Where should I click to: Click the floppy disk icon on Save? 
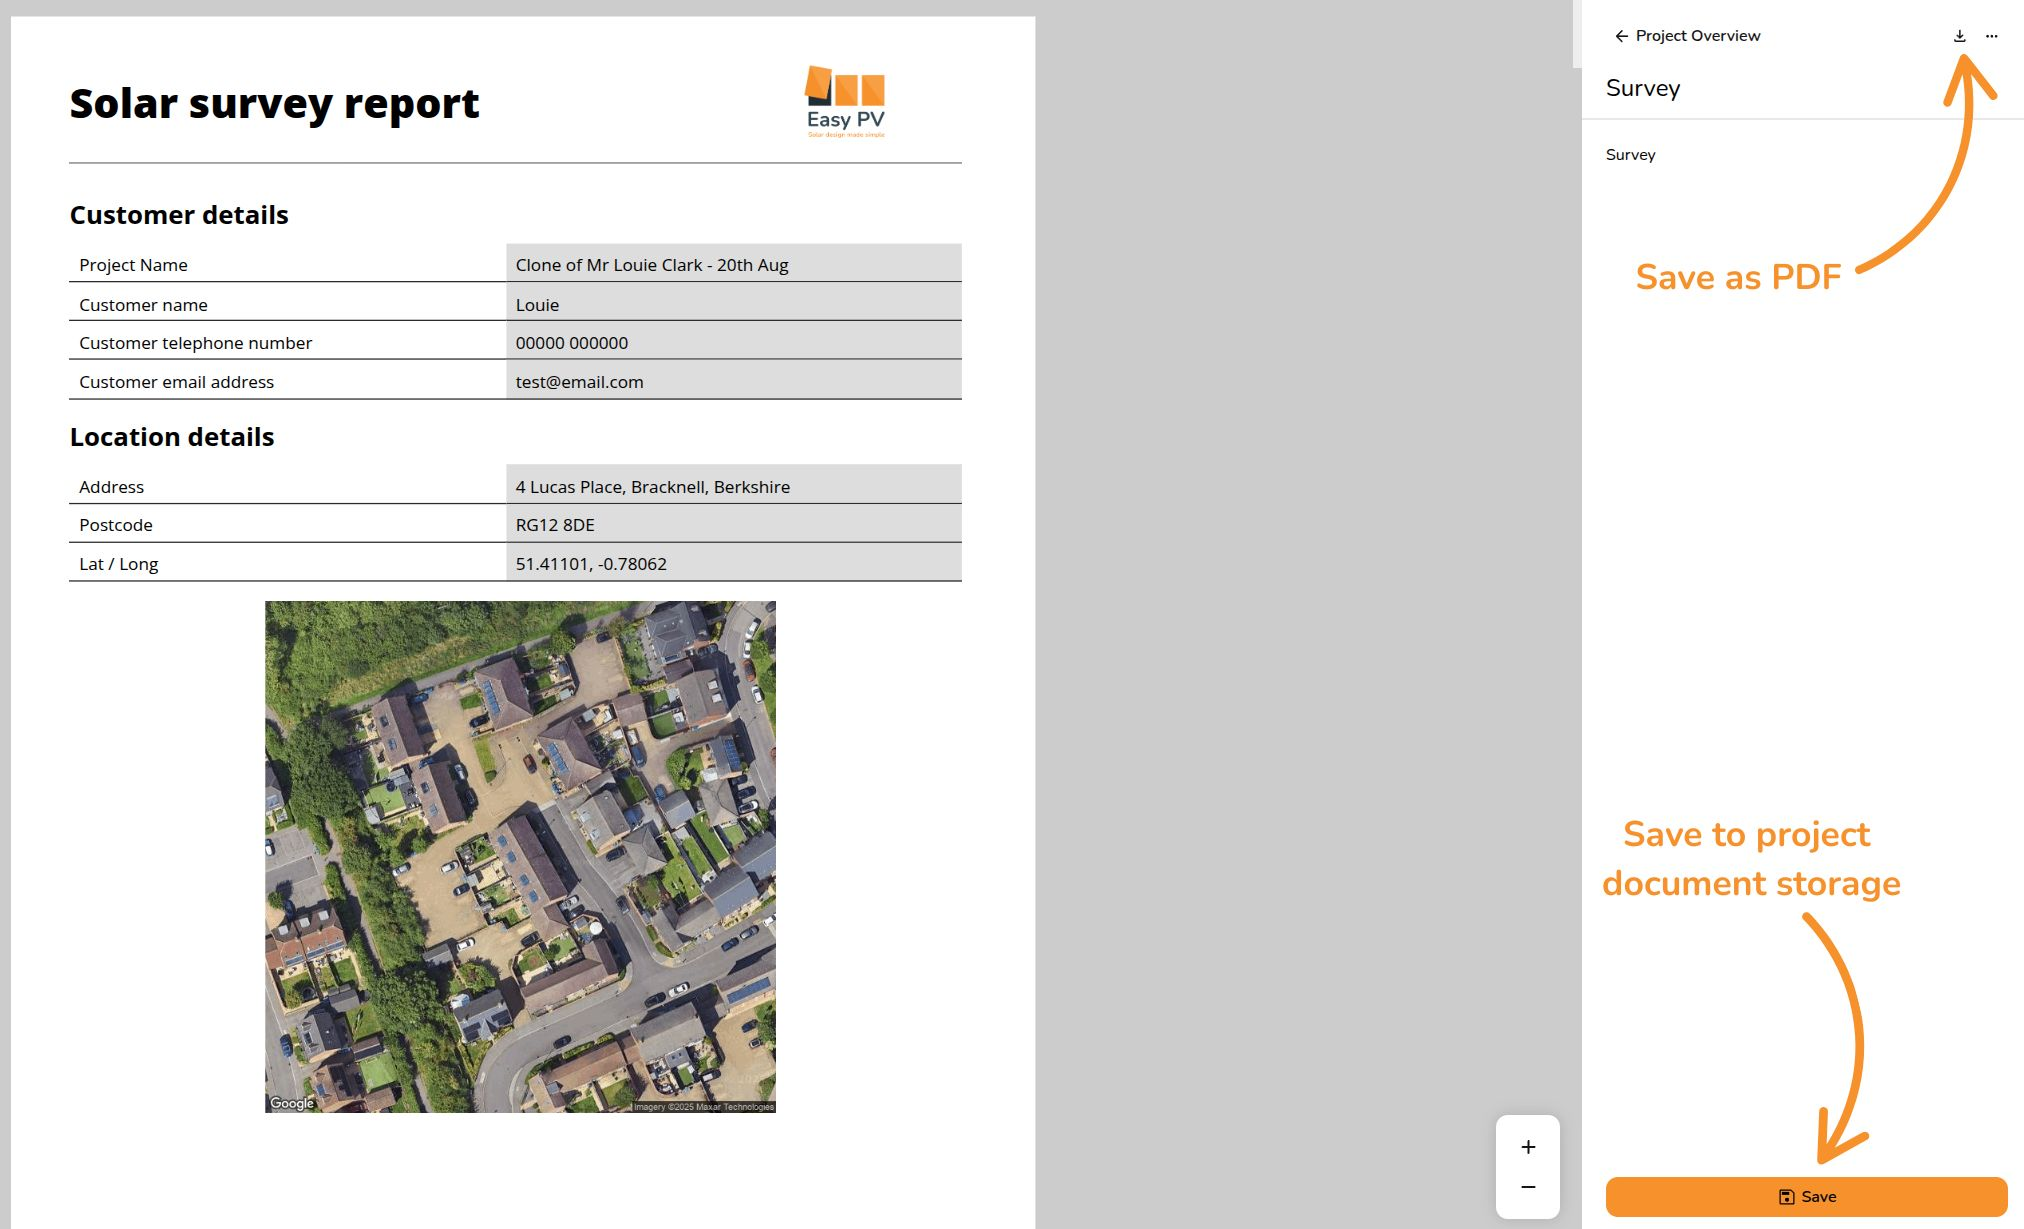(x=1786, y=1197)
